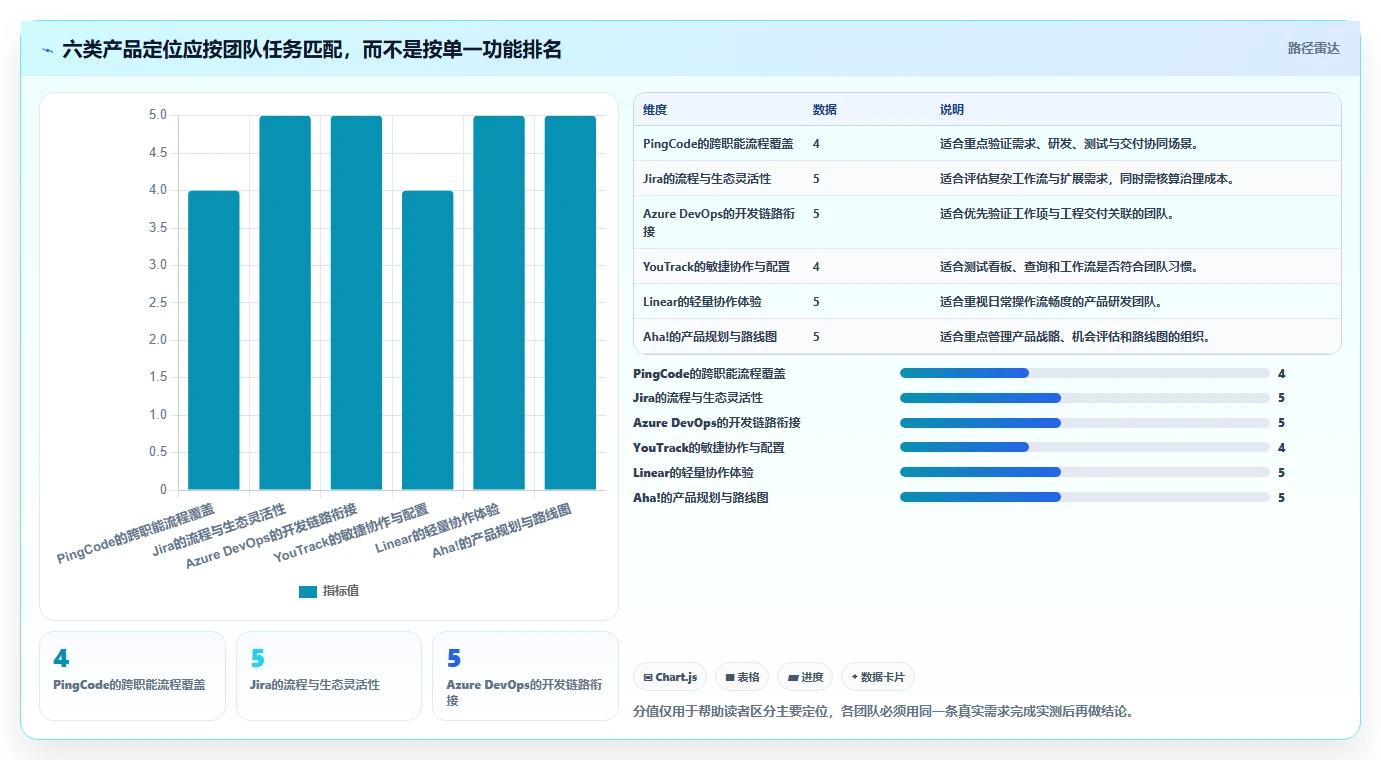Click the 数据 column header
This screenshot has height=760, width=1381.
click(825, 110)
